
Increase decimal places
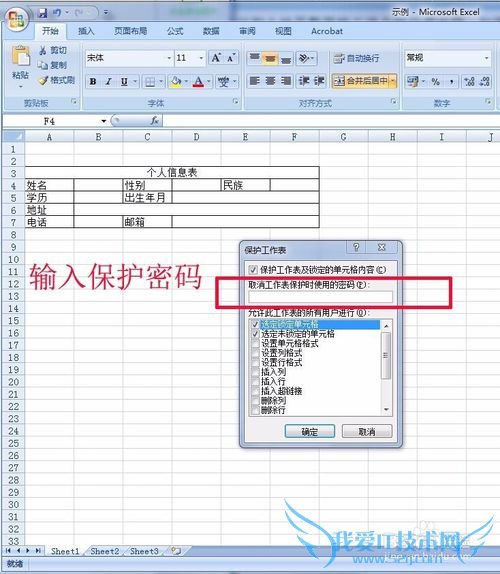(469, 81)
